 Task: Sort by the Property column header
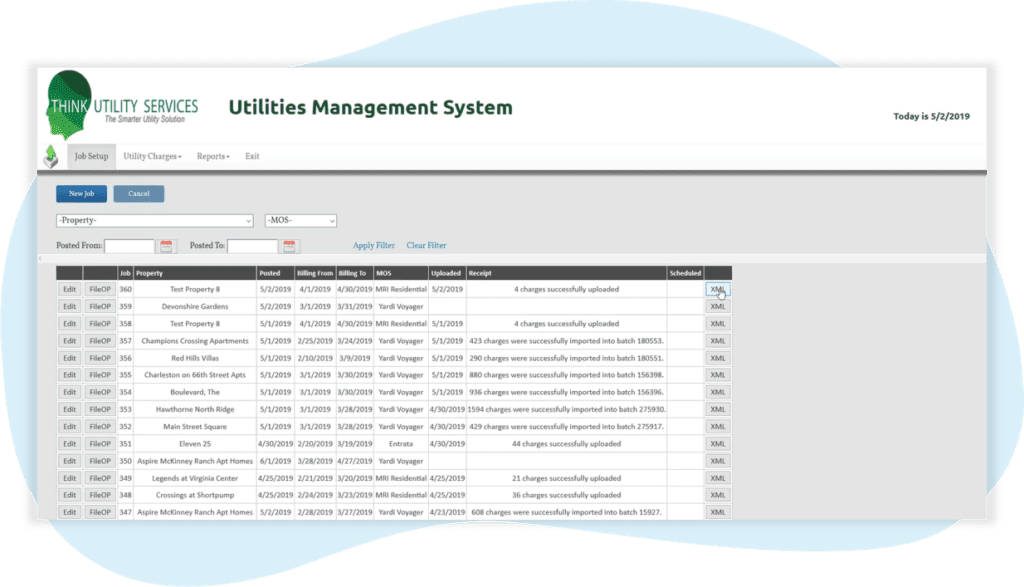(x=150, y=273)
